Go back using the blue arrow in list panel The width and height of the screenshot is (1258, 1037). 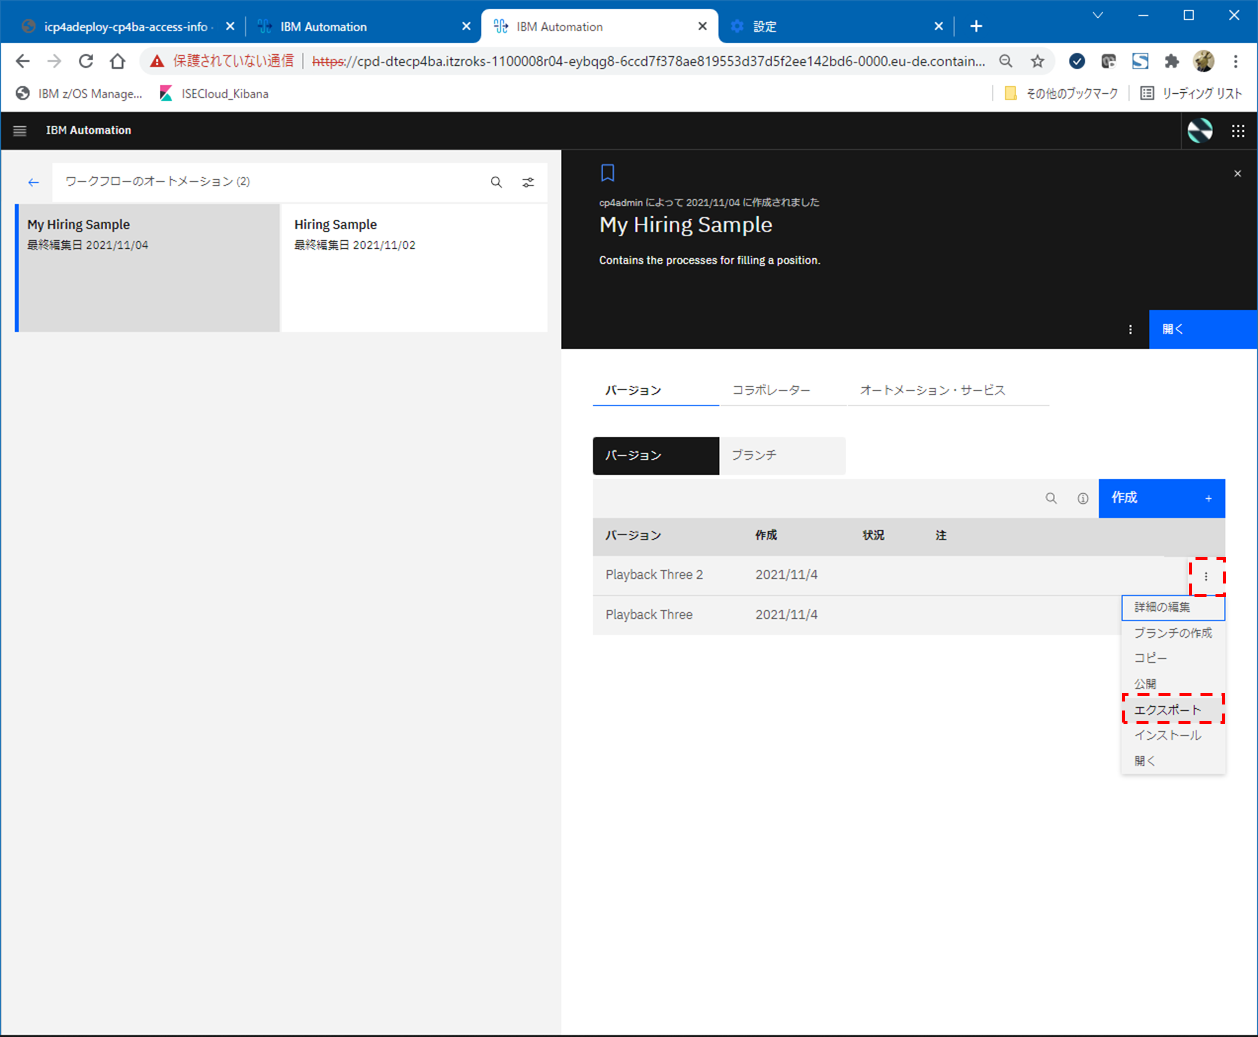(x=33, y=182)
